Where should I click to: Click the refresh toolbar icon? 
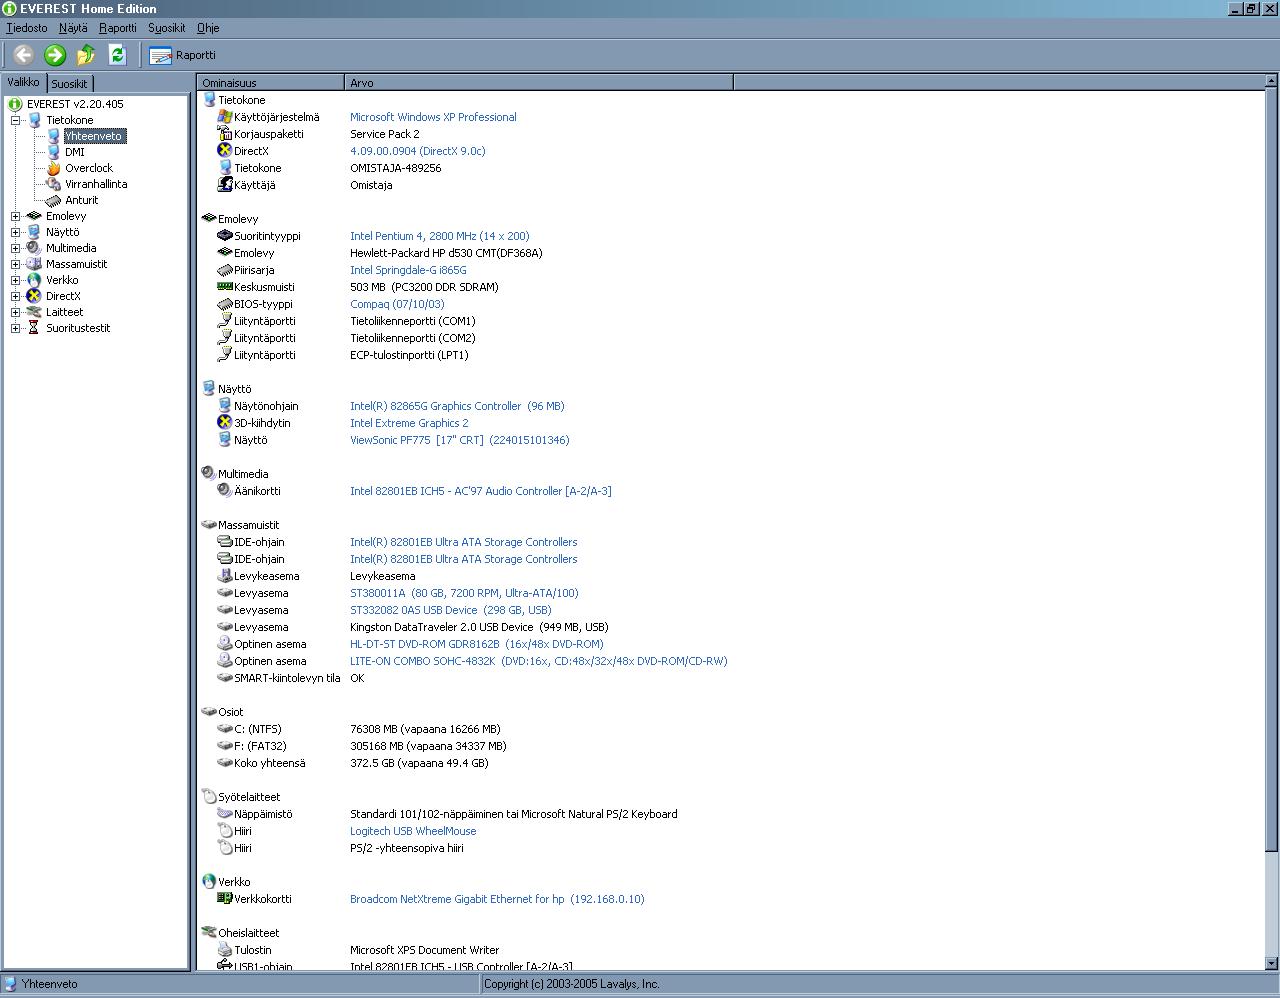coord(117,55)
